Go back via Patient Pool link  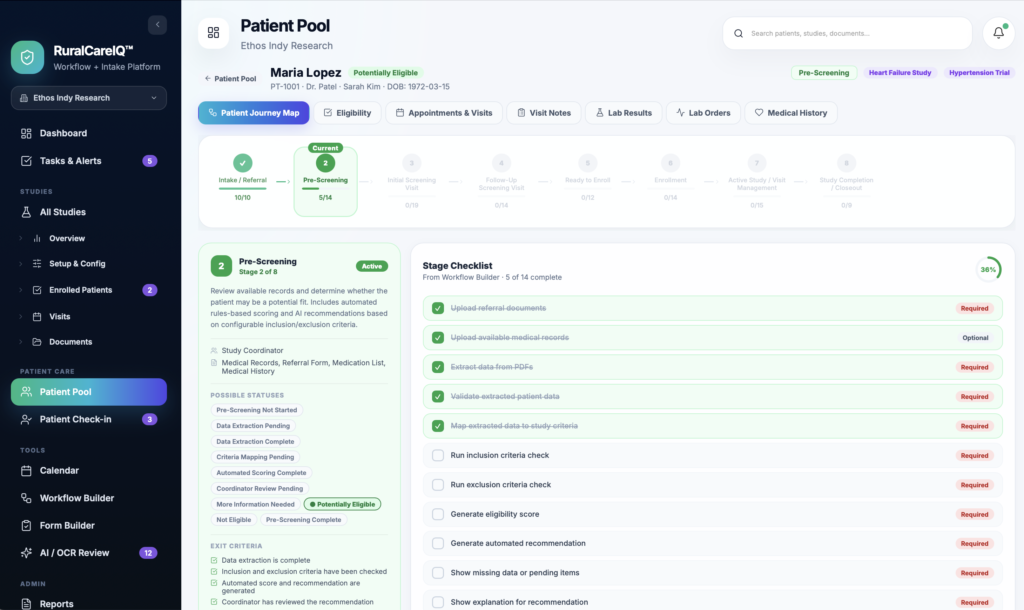coord(231,78)
